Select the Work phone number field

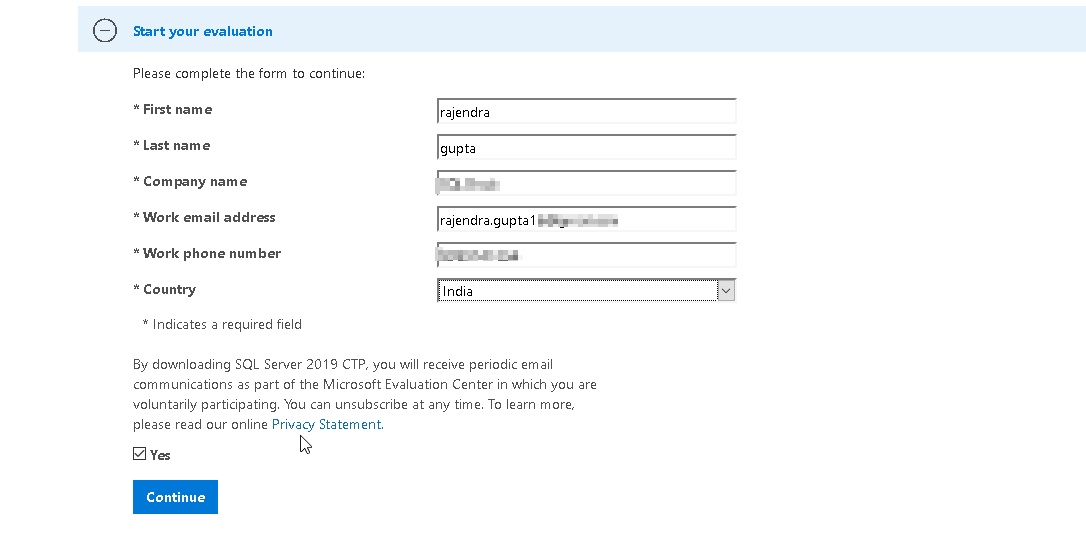[x=586, y=256]
